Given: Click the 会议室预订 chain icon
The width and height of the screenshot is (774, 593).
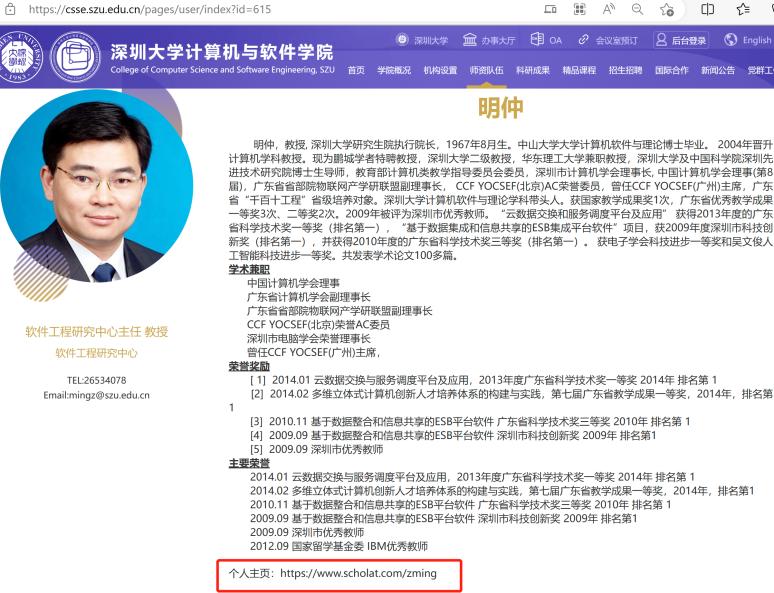Looking at the screenshot, I should 583,40.
